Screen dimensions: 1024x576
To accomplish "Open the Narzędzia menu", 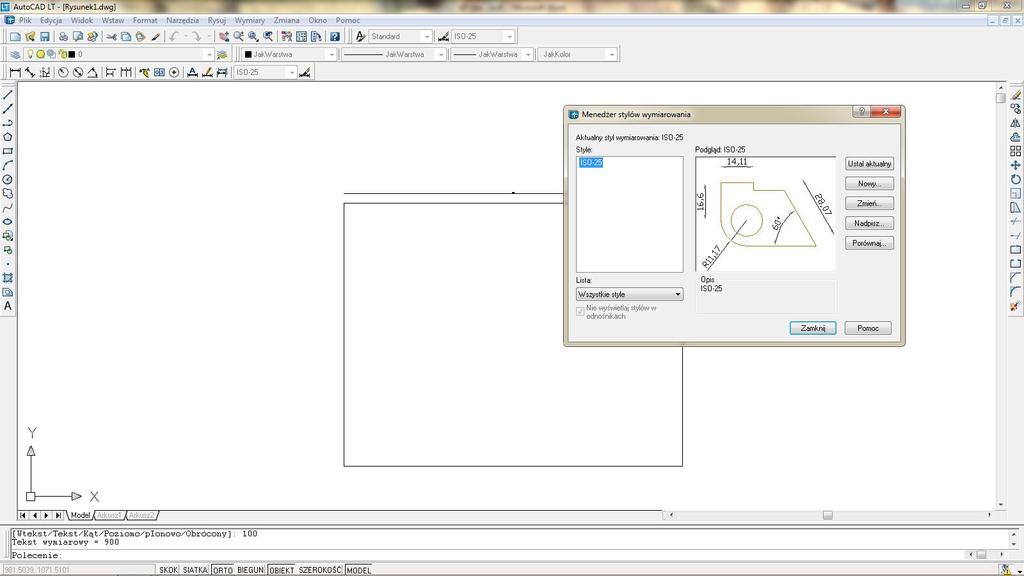I will 182,20.
